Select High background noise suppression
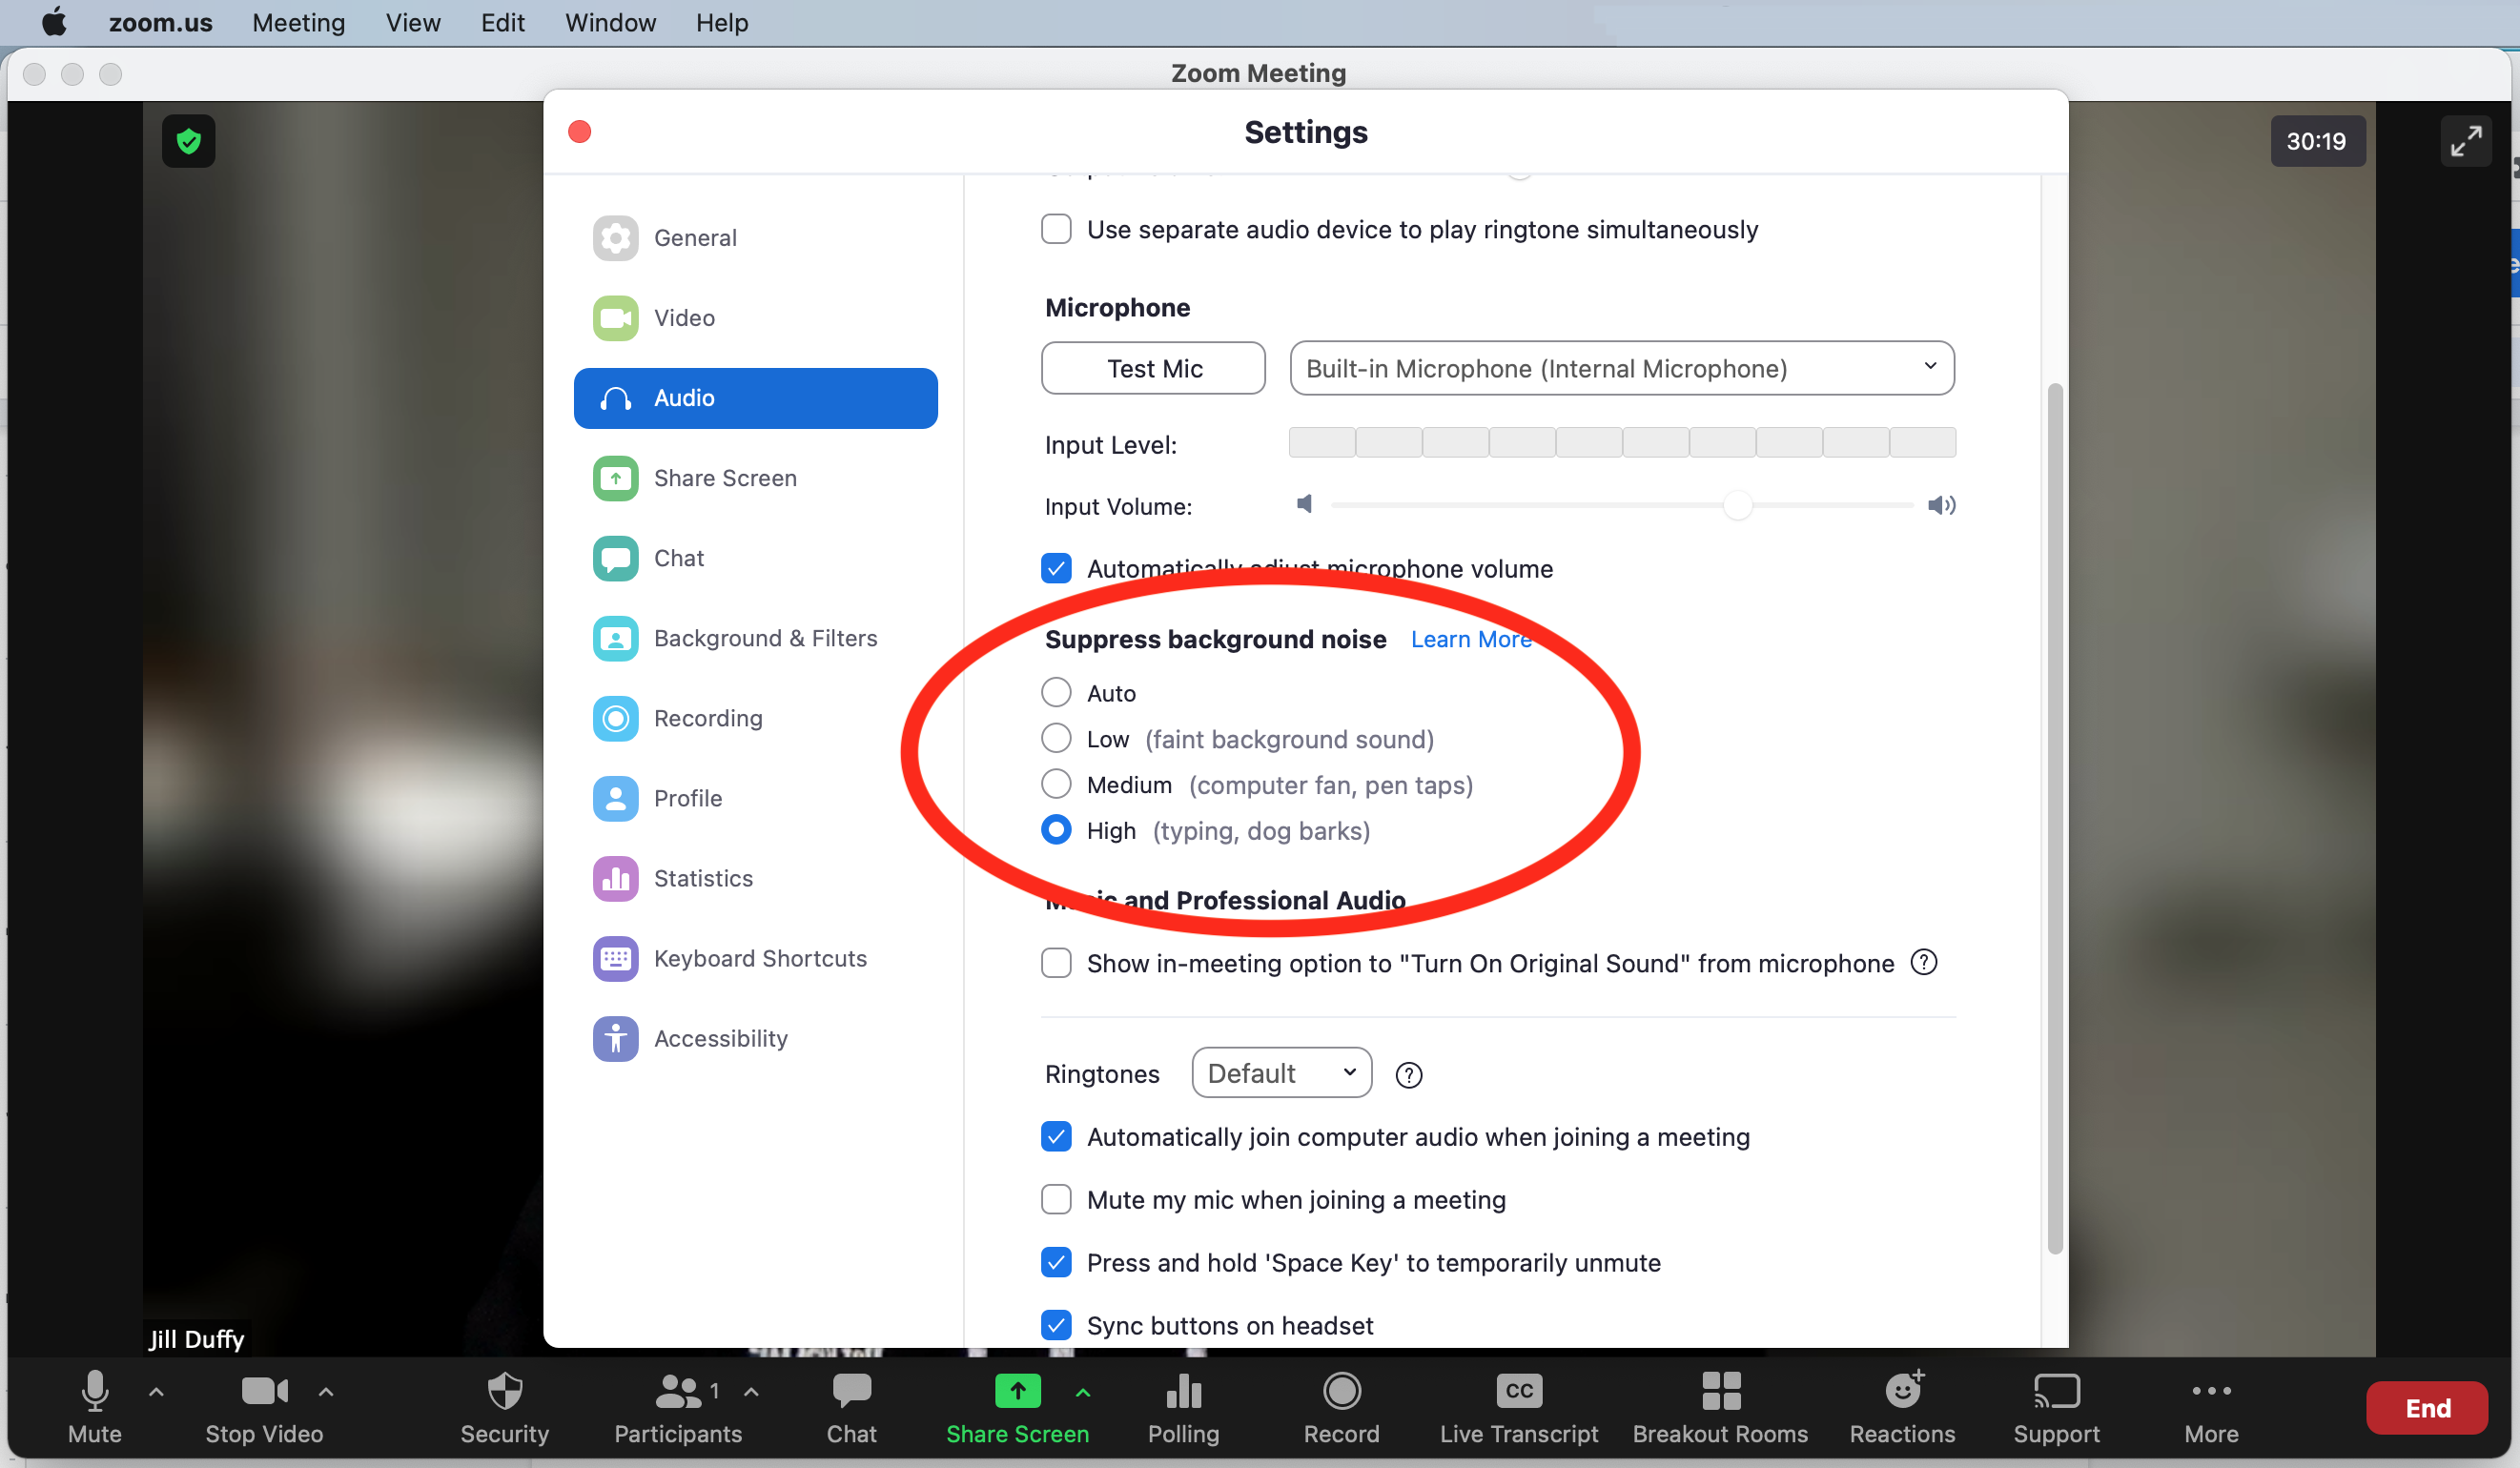 [x=1055, y=830]
